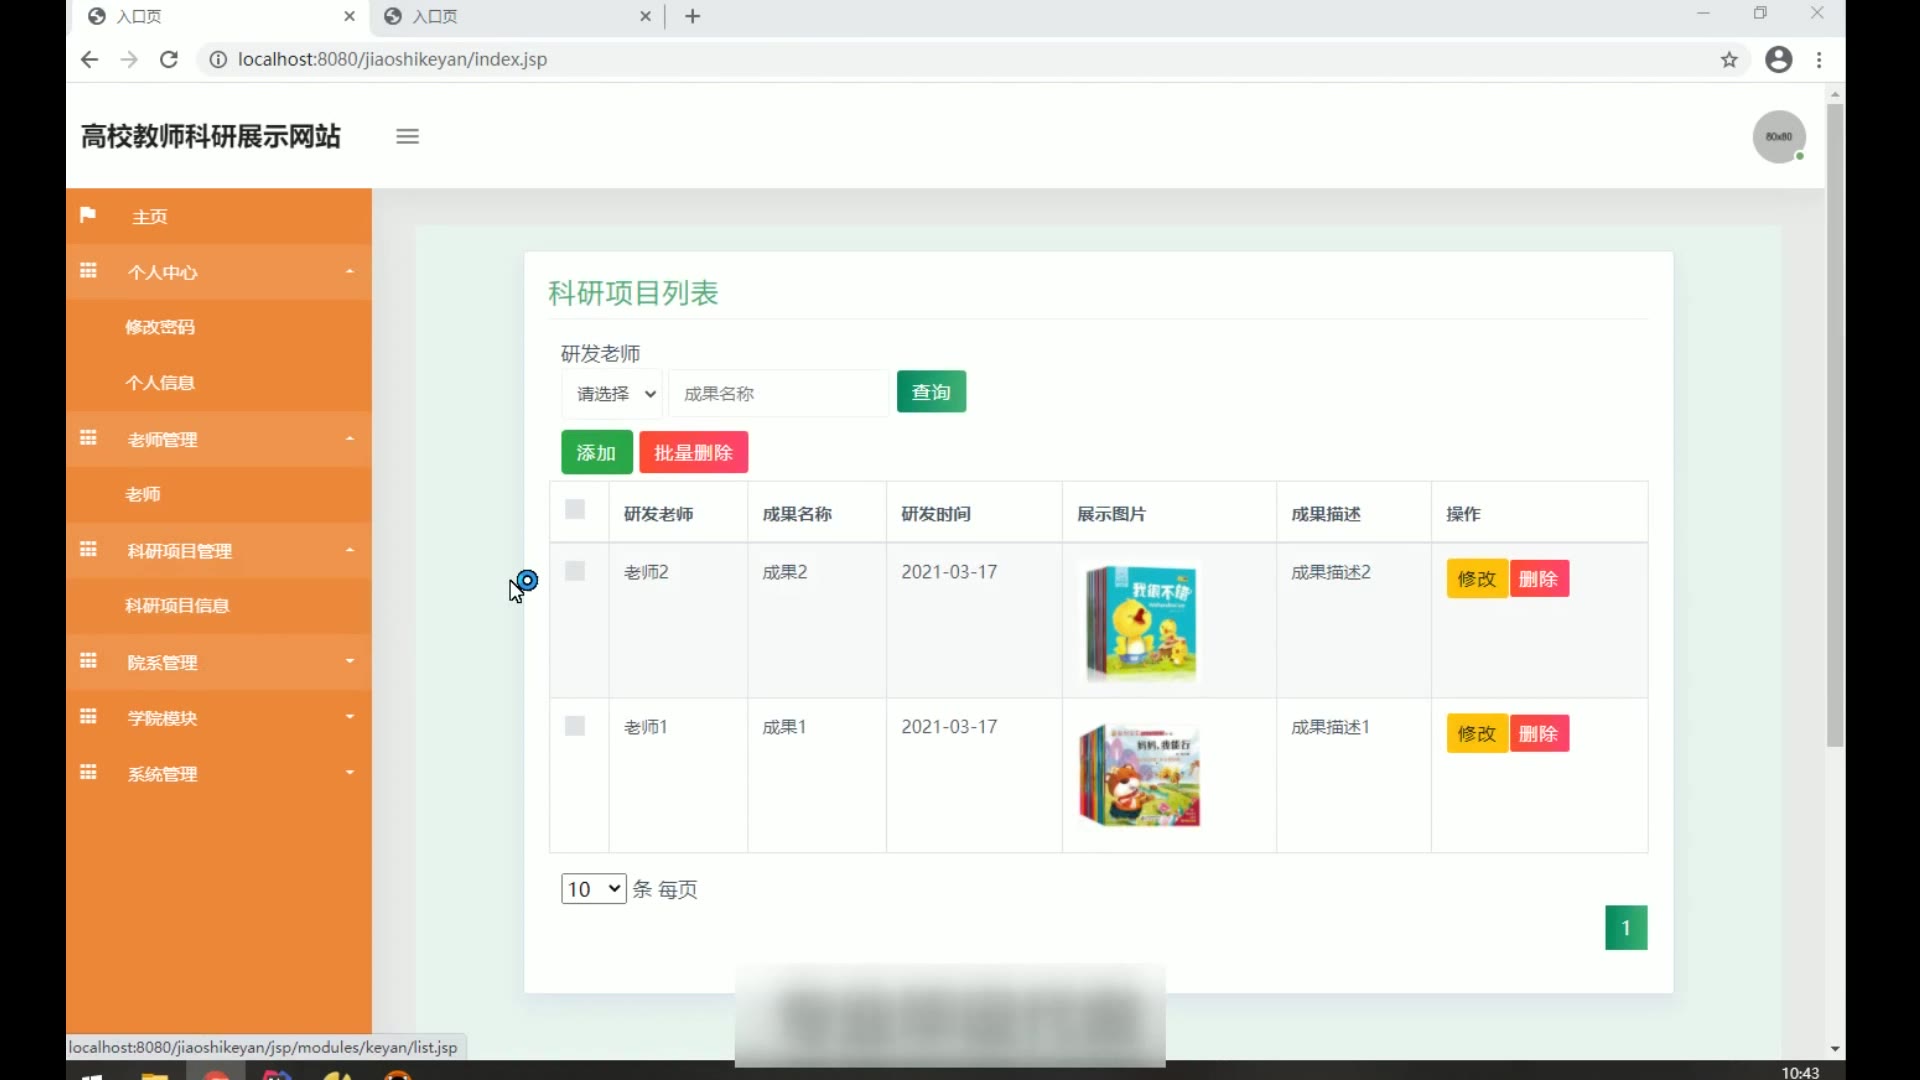Image resolution: width=1920 pixels, height=1080 pixels.
Task: Open new browser tab with plus
Action: pyautogui.click(x=692, y=16)
